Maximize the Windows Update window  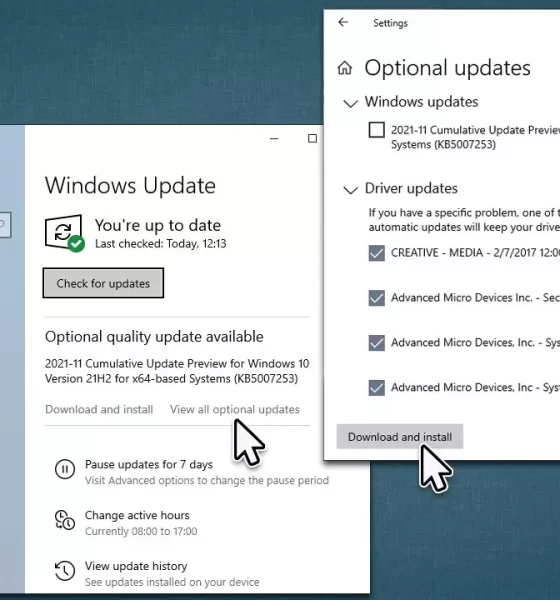(312, 138)
